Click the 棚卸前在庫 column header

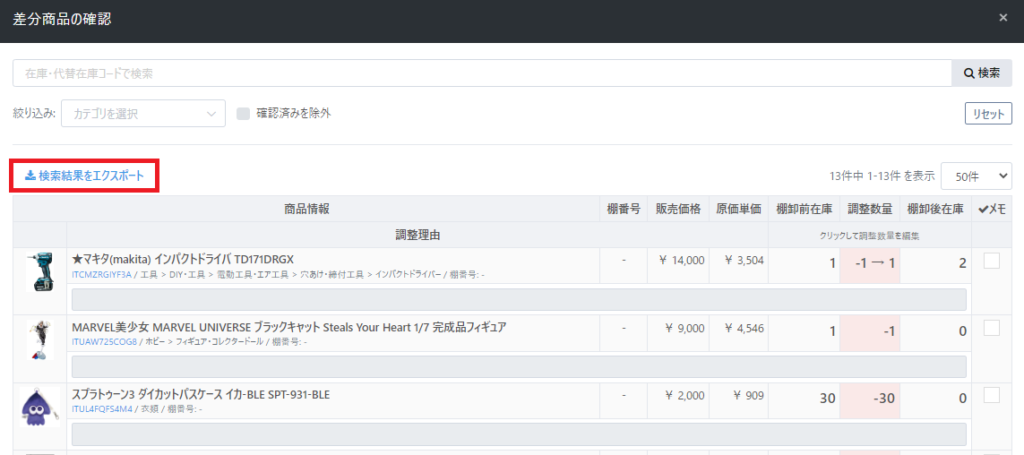(804, 209)
